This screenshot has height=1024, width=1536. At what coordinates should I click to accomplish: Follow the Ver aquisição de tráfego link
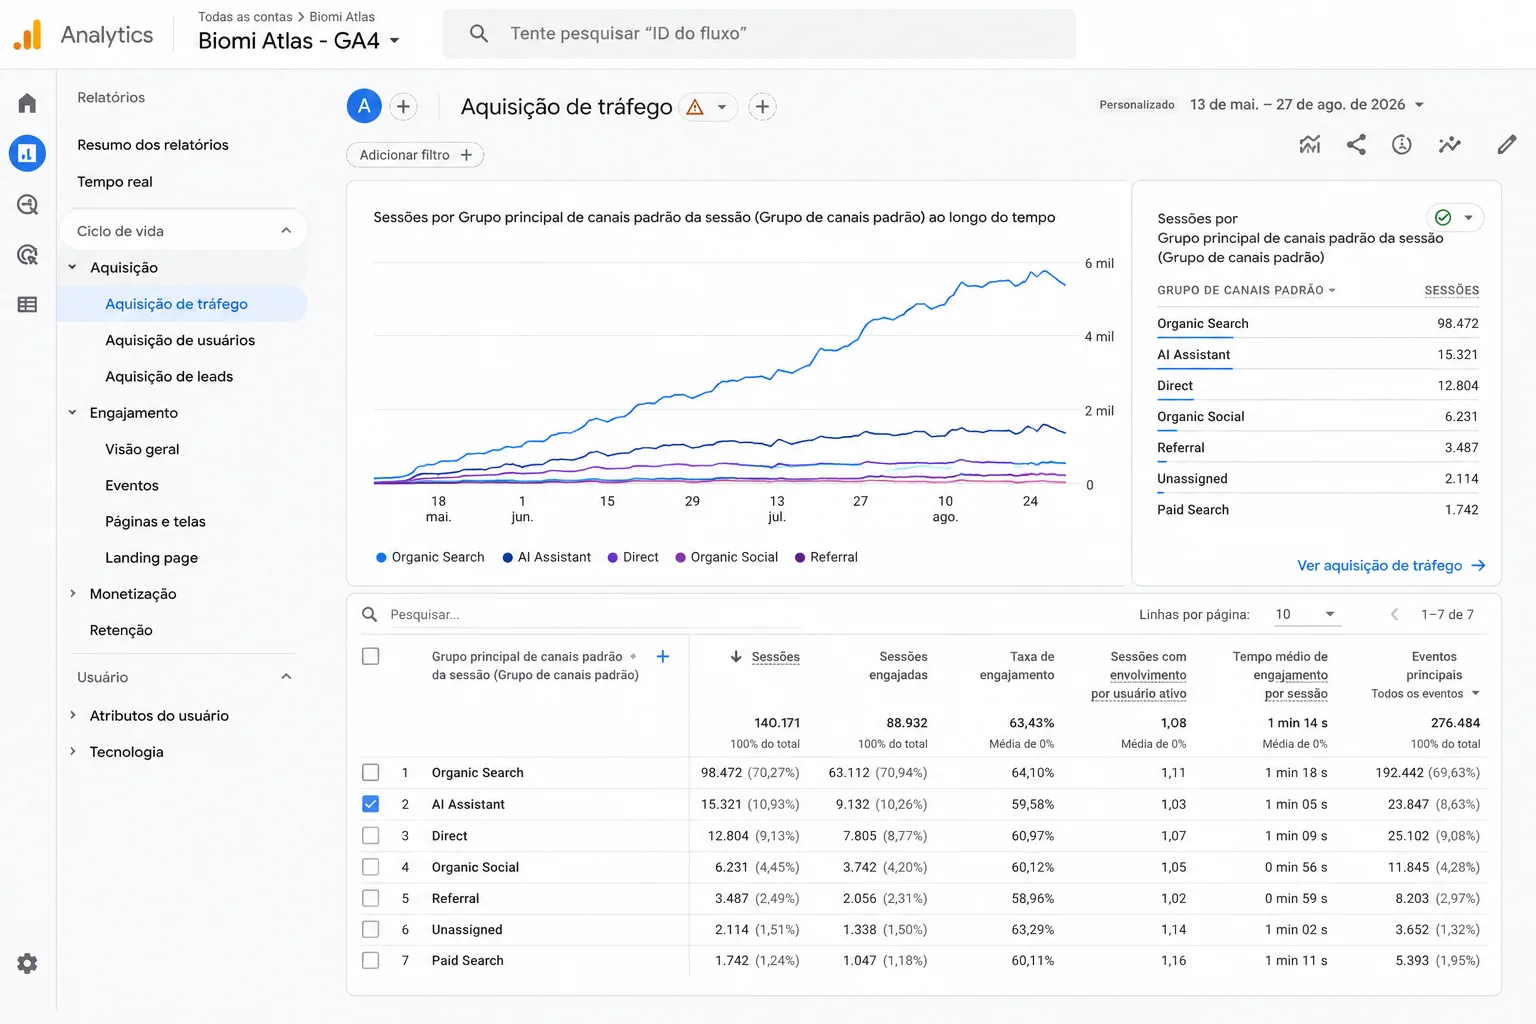click(1391, 565)
